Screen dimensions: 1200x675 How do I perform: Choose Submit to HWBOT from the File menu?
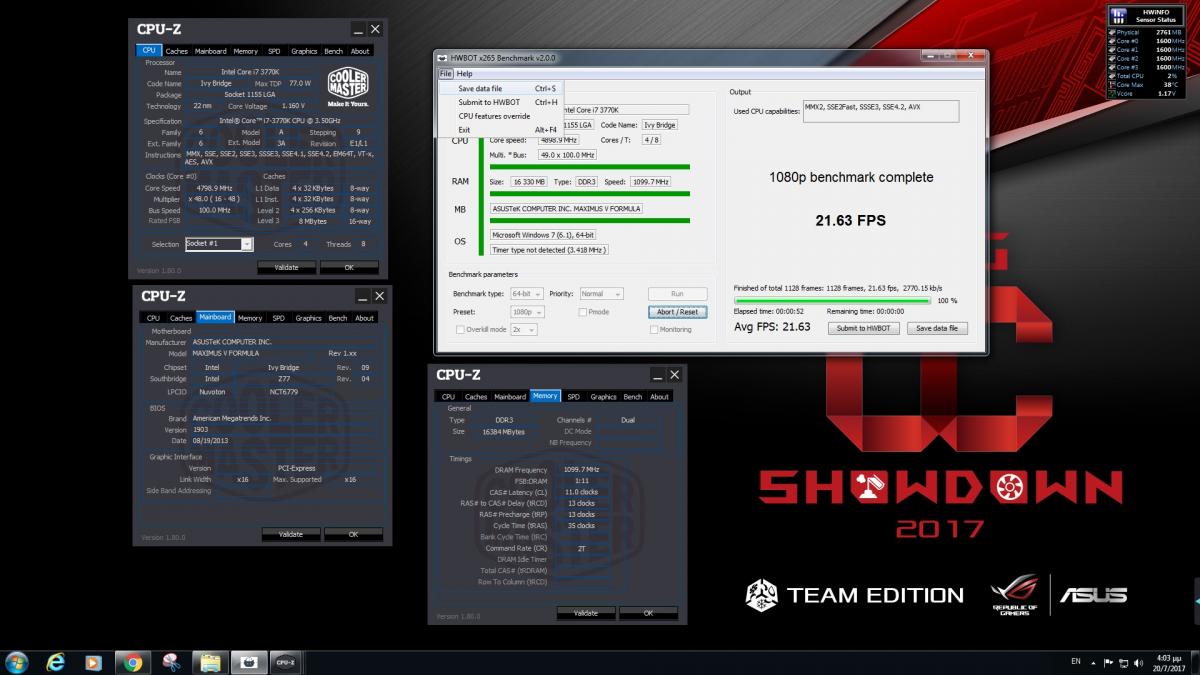tap(500, 102)
